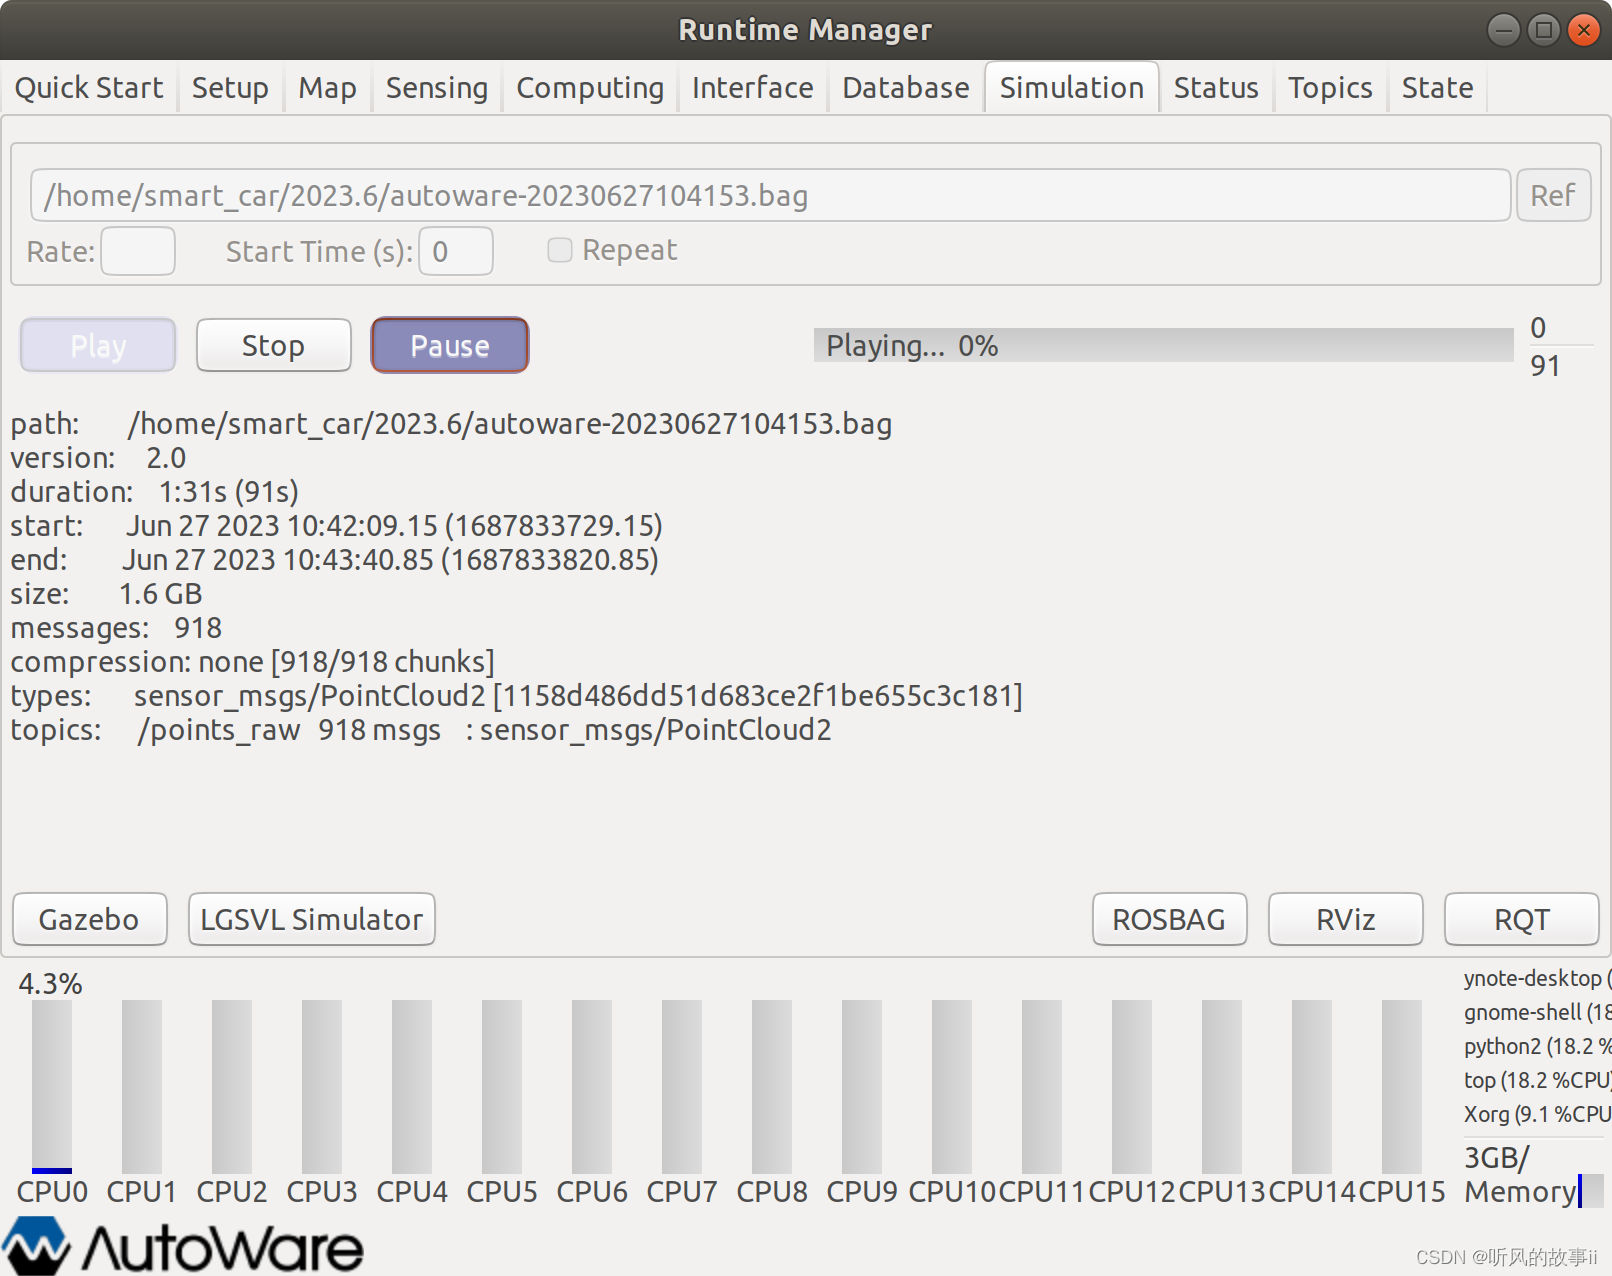Enable the Repeat option

click(560, 250)
